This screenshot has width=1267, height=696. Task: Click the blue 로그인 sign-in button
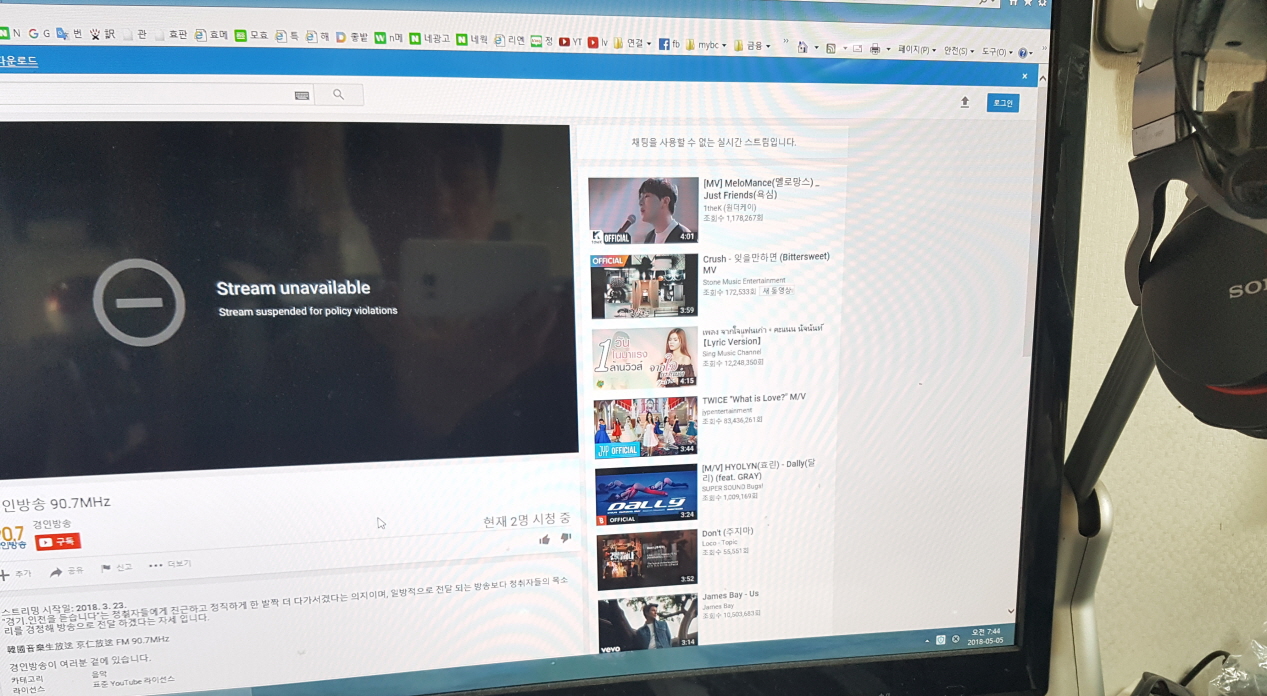click(1002, 103)
